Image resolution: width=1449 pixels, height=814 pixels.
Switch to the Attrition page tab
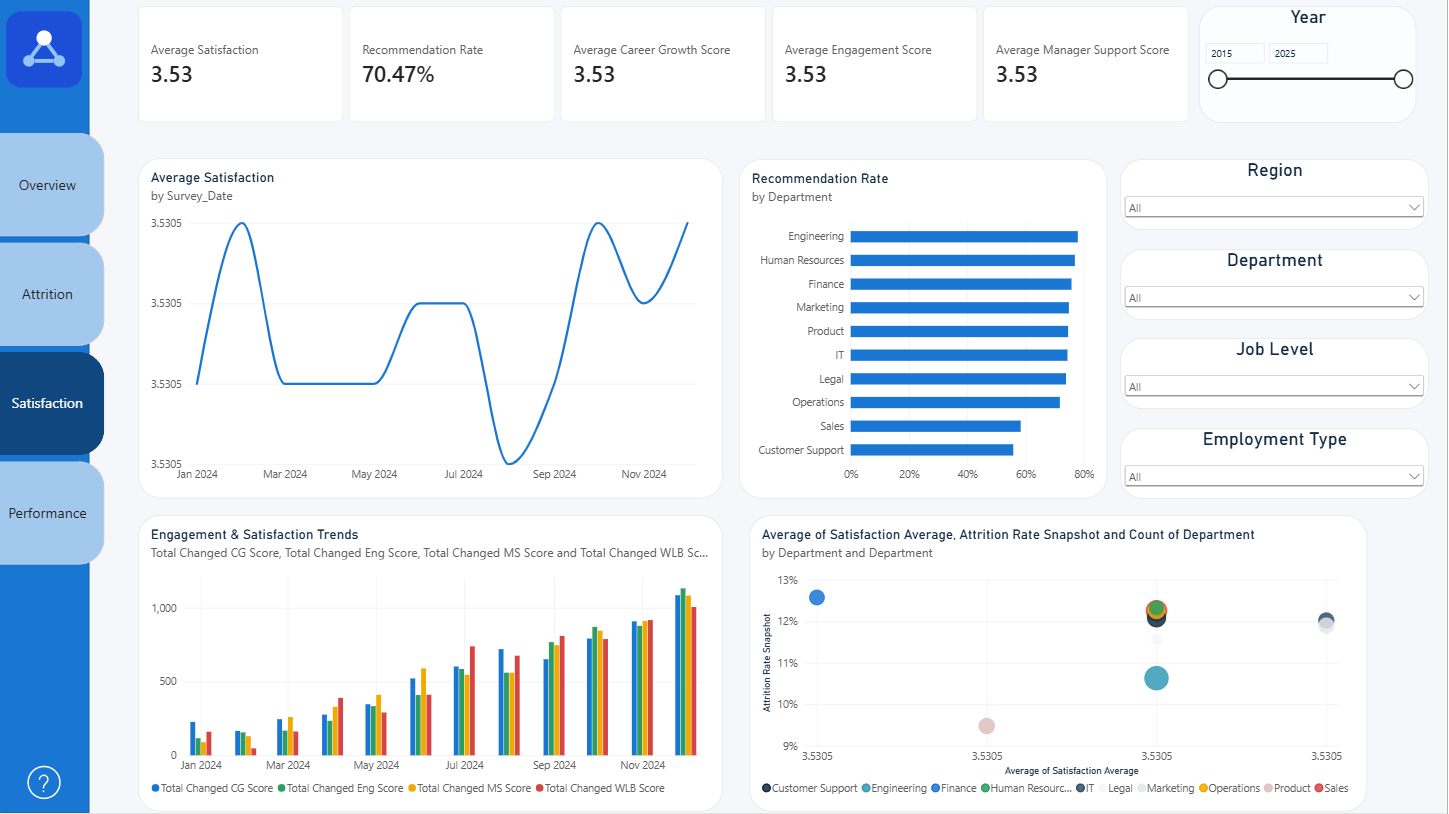(x=48, y=294)
